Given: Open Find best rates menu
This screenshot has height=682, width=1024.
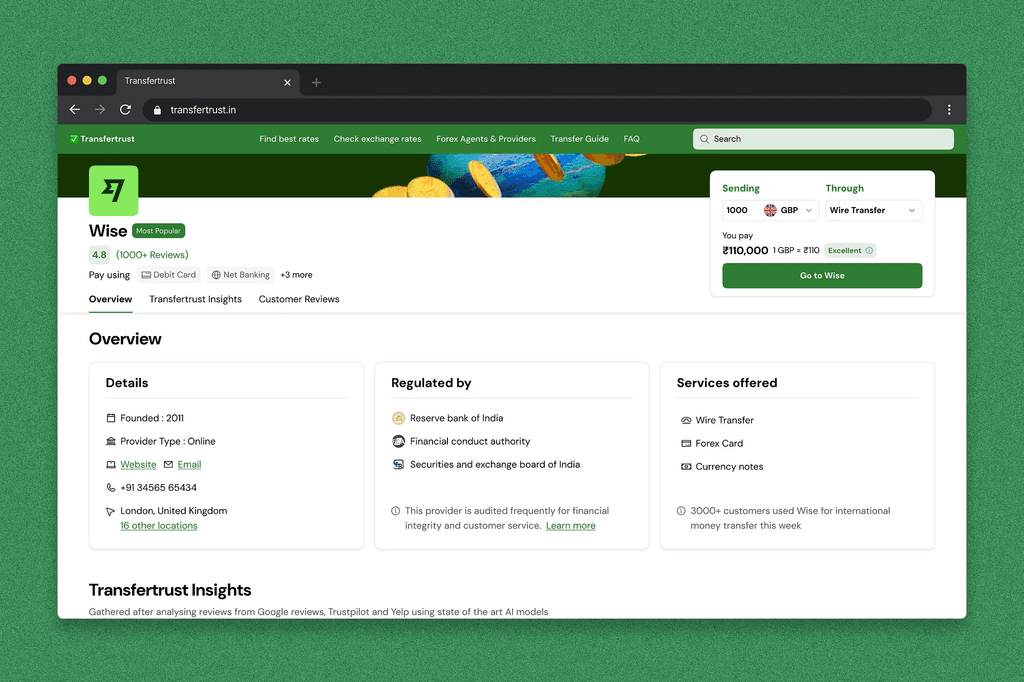Looking at the screenshot, I should coord(289,139).
